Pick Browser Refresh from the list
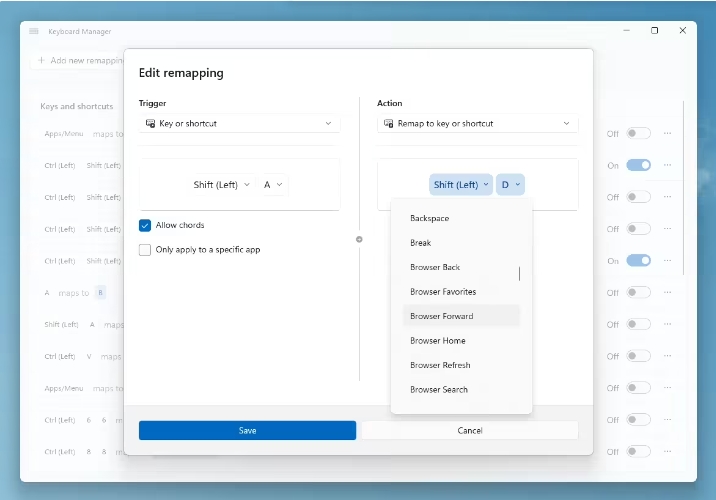716x500 pixels. click(440, 365)
